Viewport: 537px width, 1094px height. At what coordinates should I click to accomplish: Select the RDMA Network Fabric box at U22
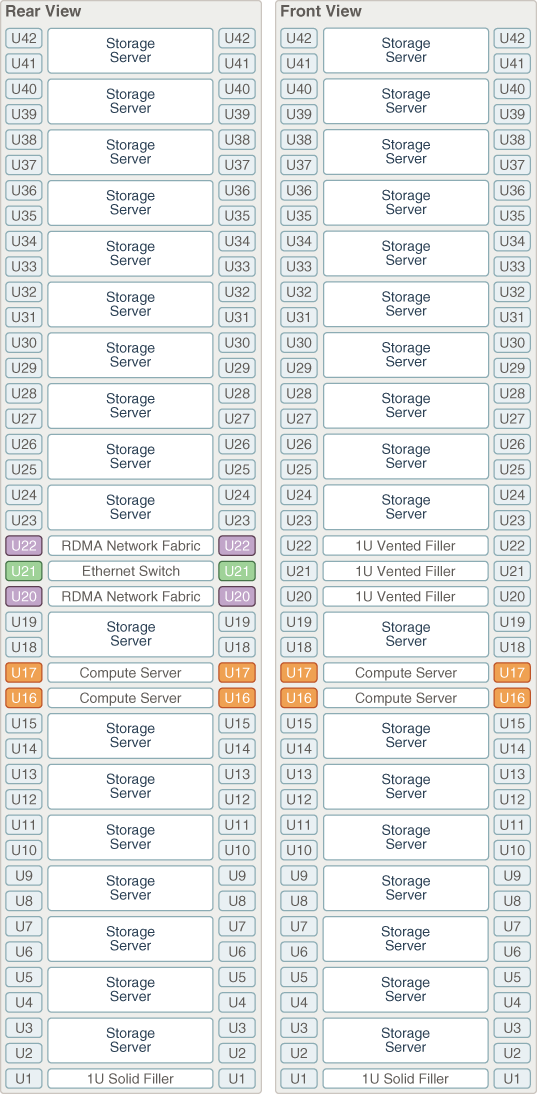pos(130,546)
